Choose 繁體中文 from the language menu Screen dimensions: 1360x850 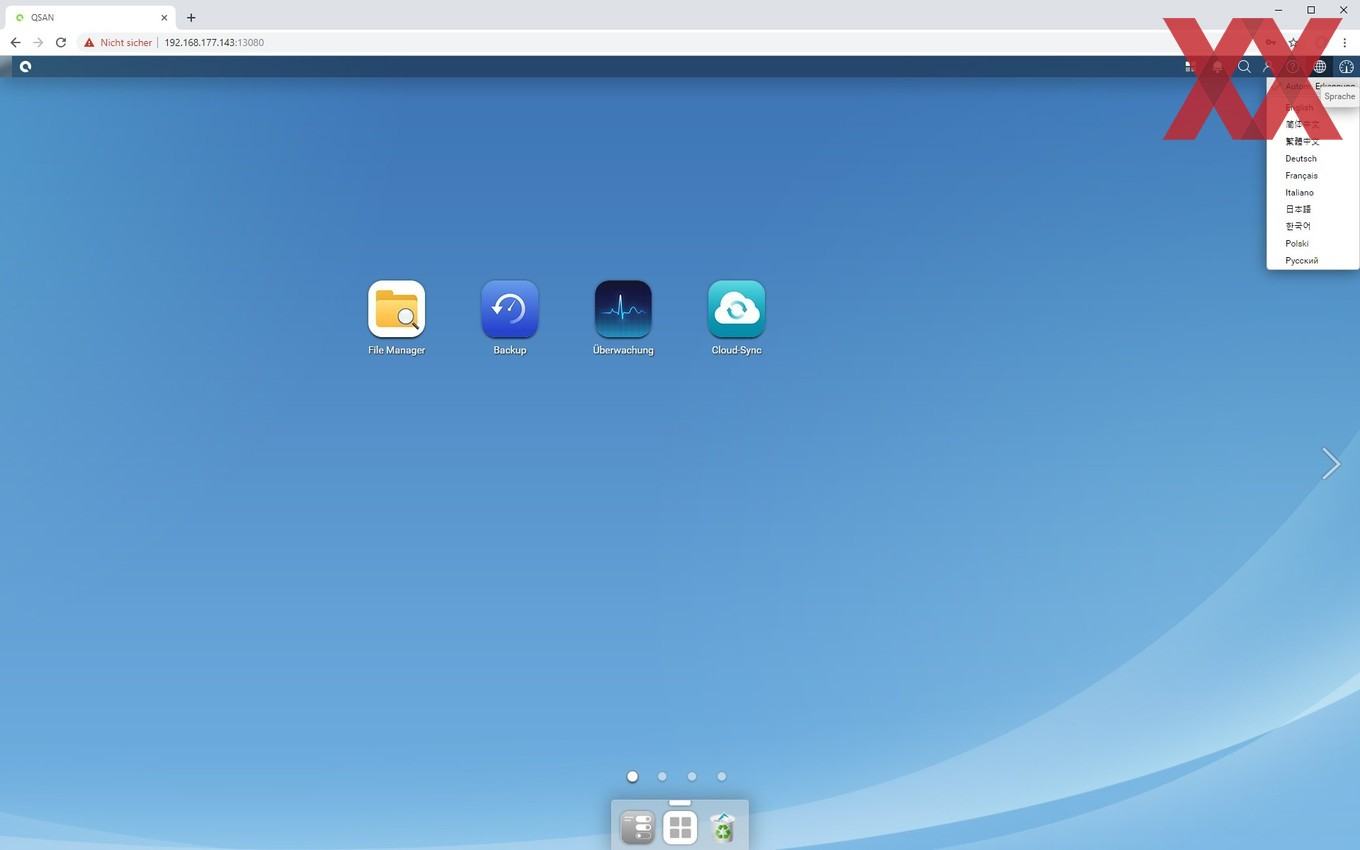(1302, 141)
